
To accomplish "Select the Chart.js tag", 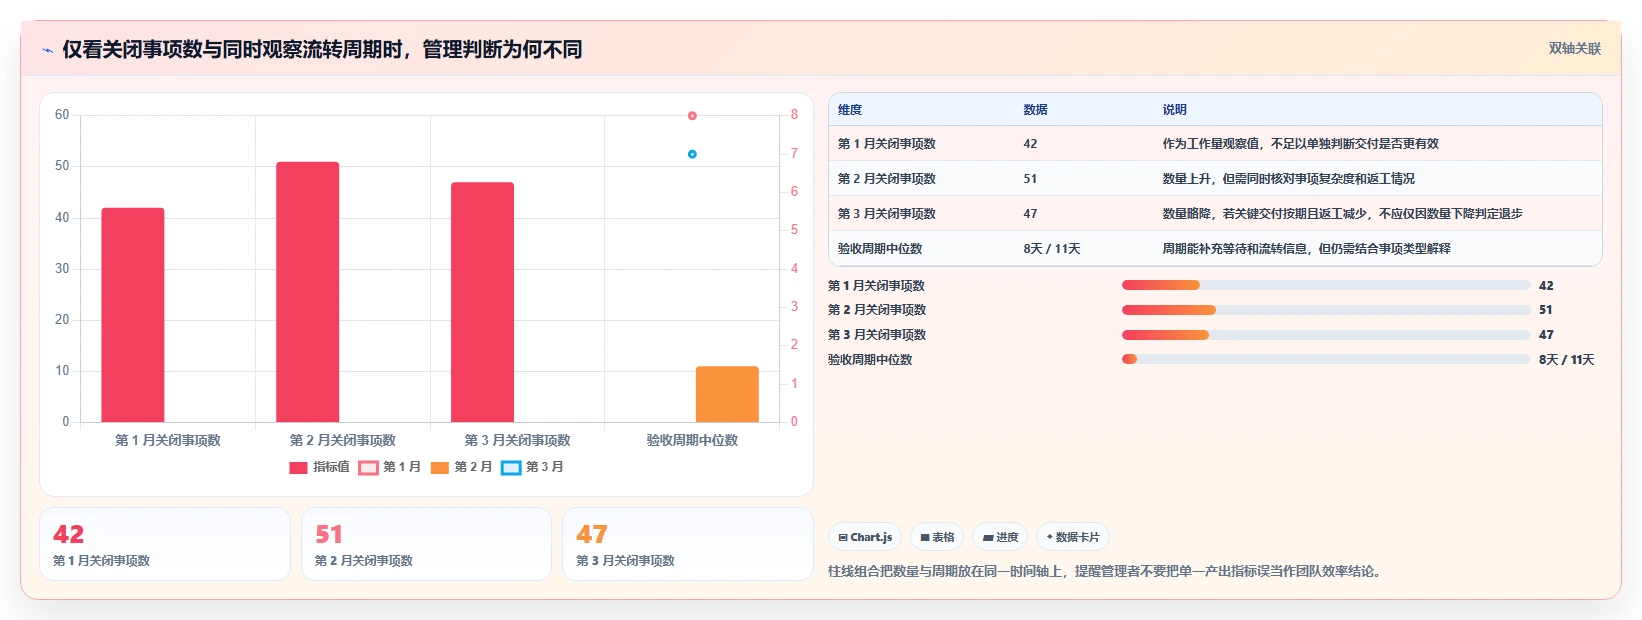I will [865, 537].
